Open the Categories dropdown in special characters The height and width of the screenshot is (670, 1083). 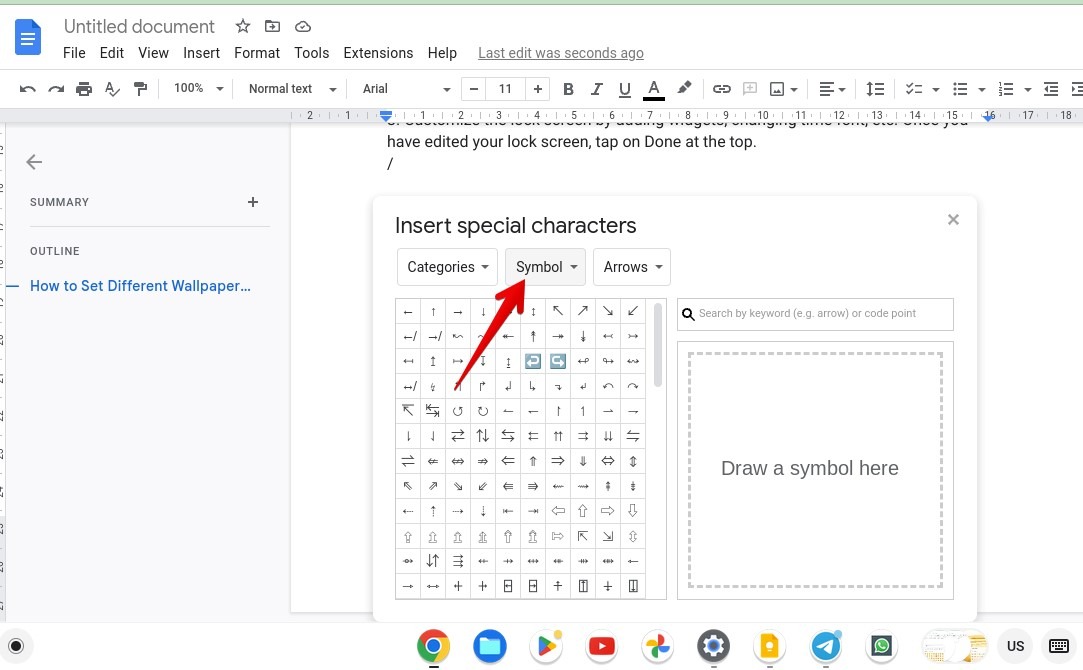[447, 267]
